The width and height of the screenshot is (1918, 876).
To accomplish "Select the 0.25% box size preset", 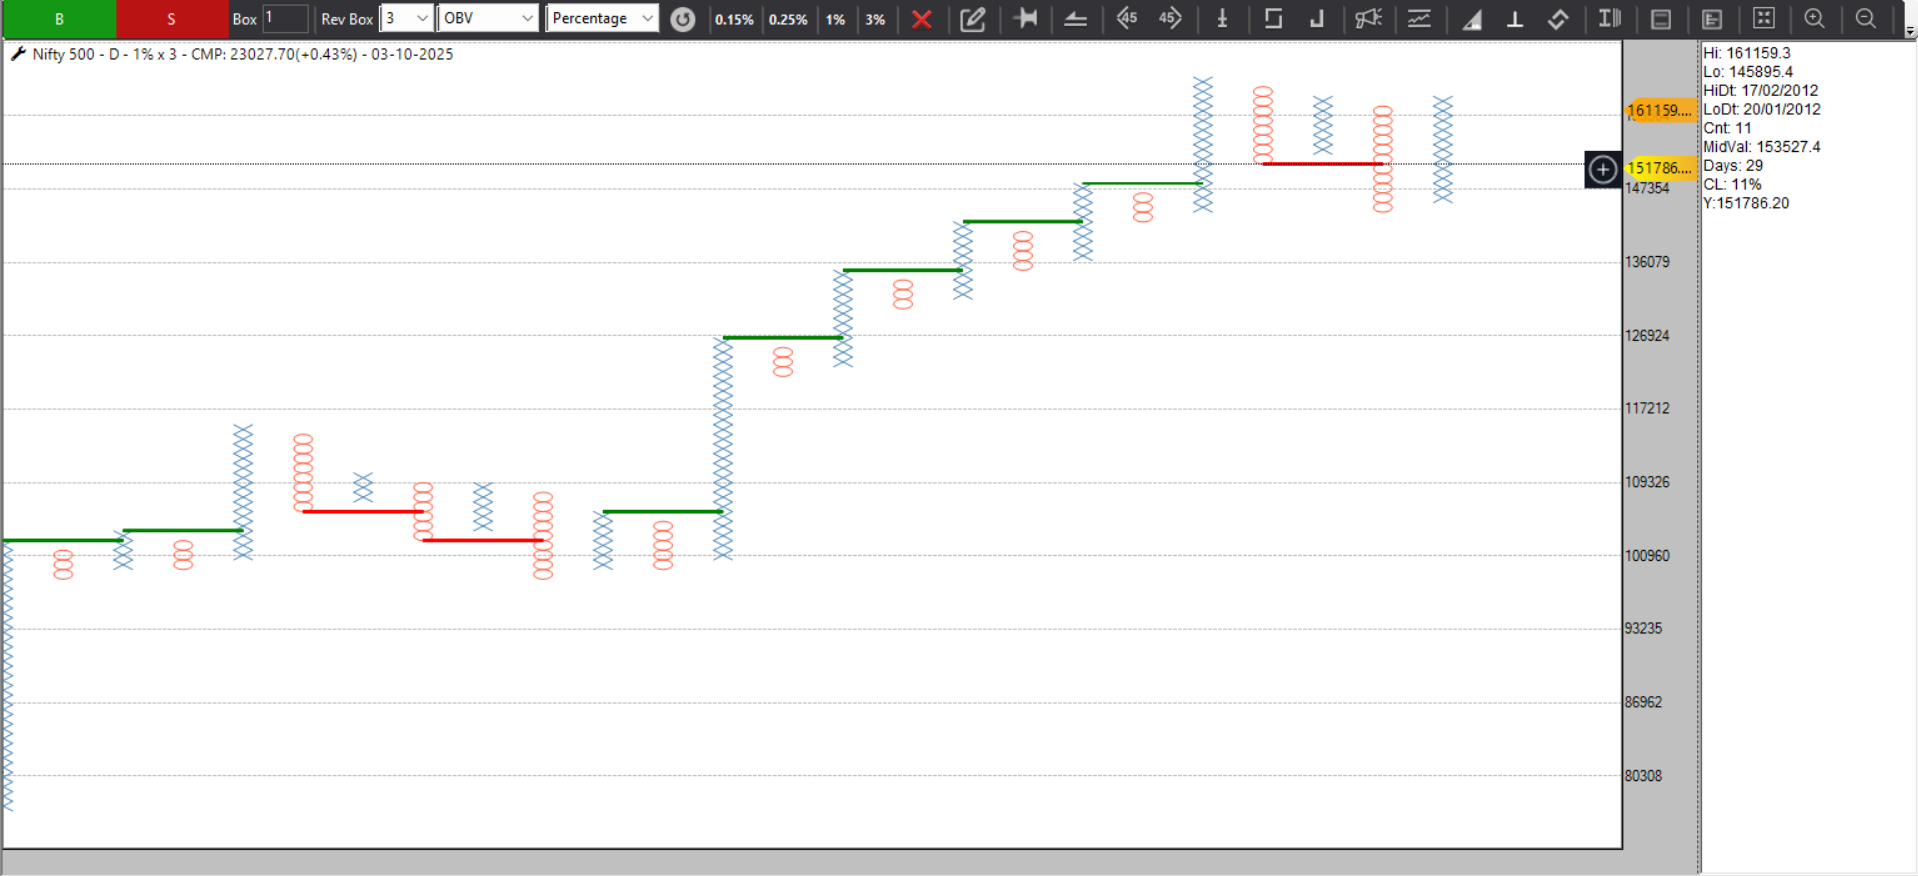I will [788, 19].
